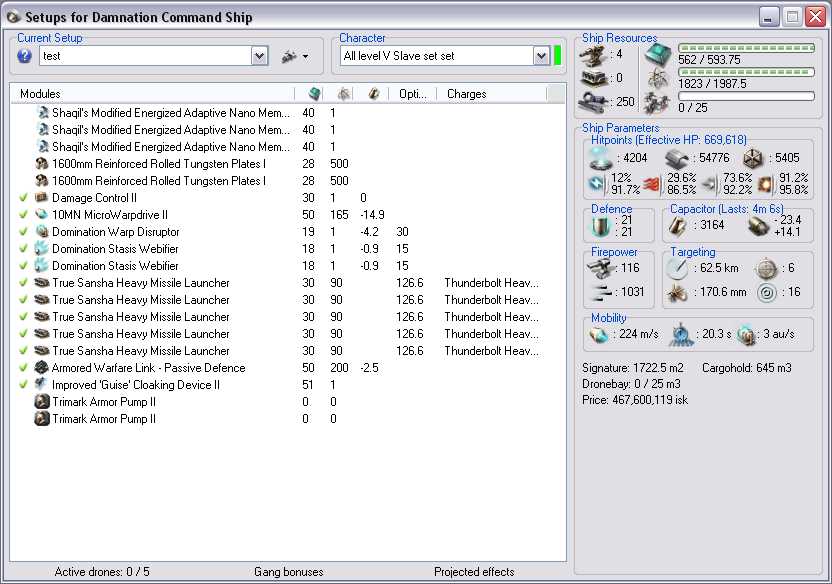
Task: Click the align time icon
Action: tap(680, 335)
